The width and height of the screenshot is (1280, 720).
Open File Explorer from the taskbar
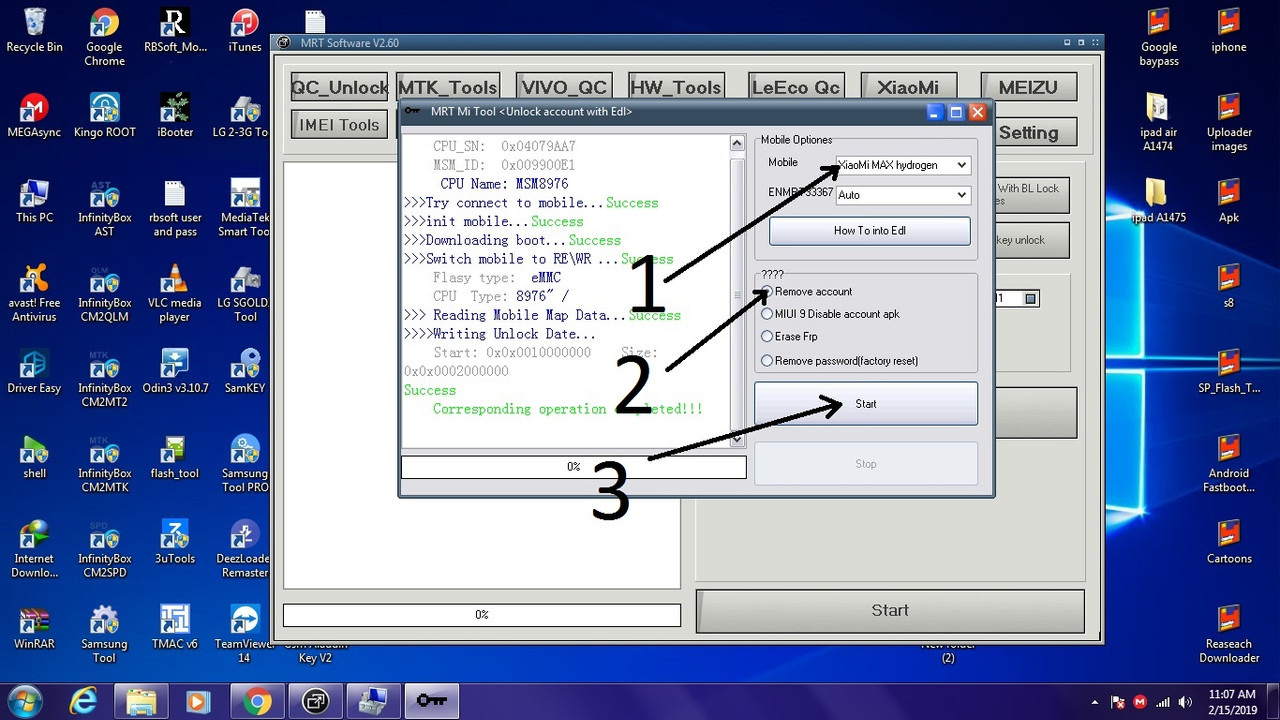coord(141,701)
